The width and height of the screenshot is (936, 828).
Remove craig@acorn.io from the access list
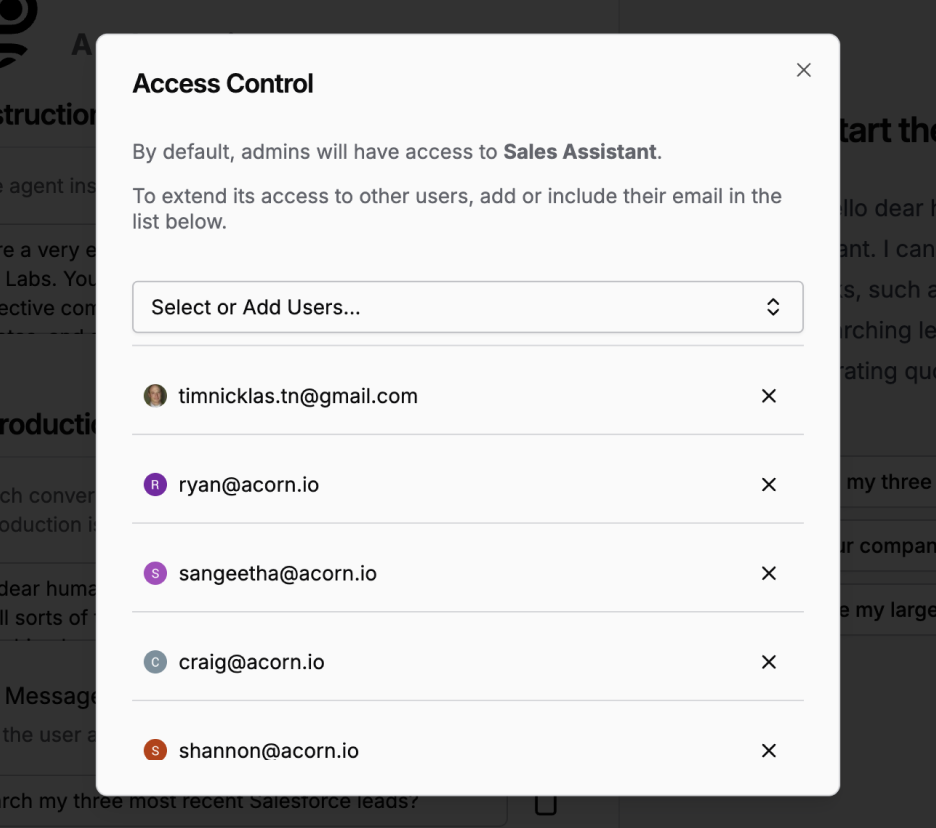(x=768, y=662)
